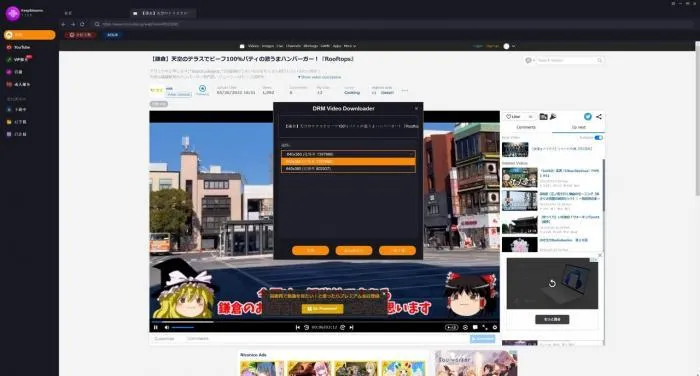Open the More menu in Niconico header
700x376 pixels.
[x=350, y=46]
